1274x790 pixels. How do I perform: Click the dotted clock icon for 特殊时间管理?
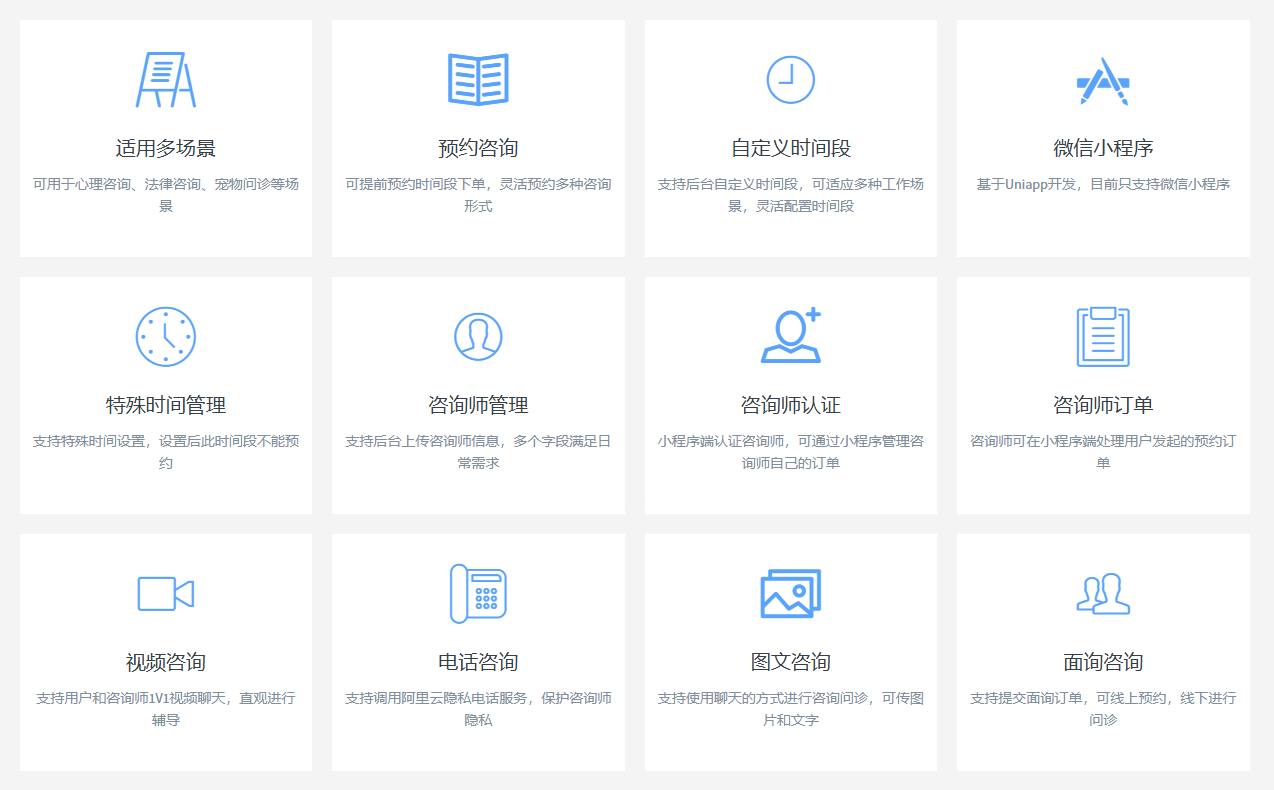[166, 337]
